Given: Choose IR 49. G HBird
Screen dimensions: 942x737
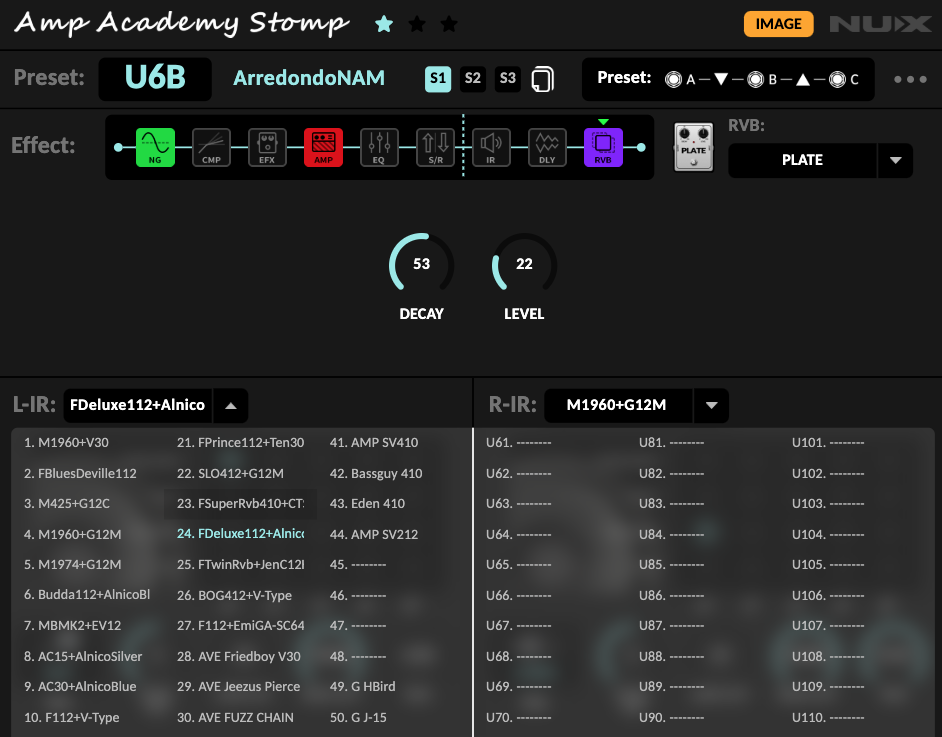Looking at the screenshot, I should (362, 687).
